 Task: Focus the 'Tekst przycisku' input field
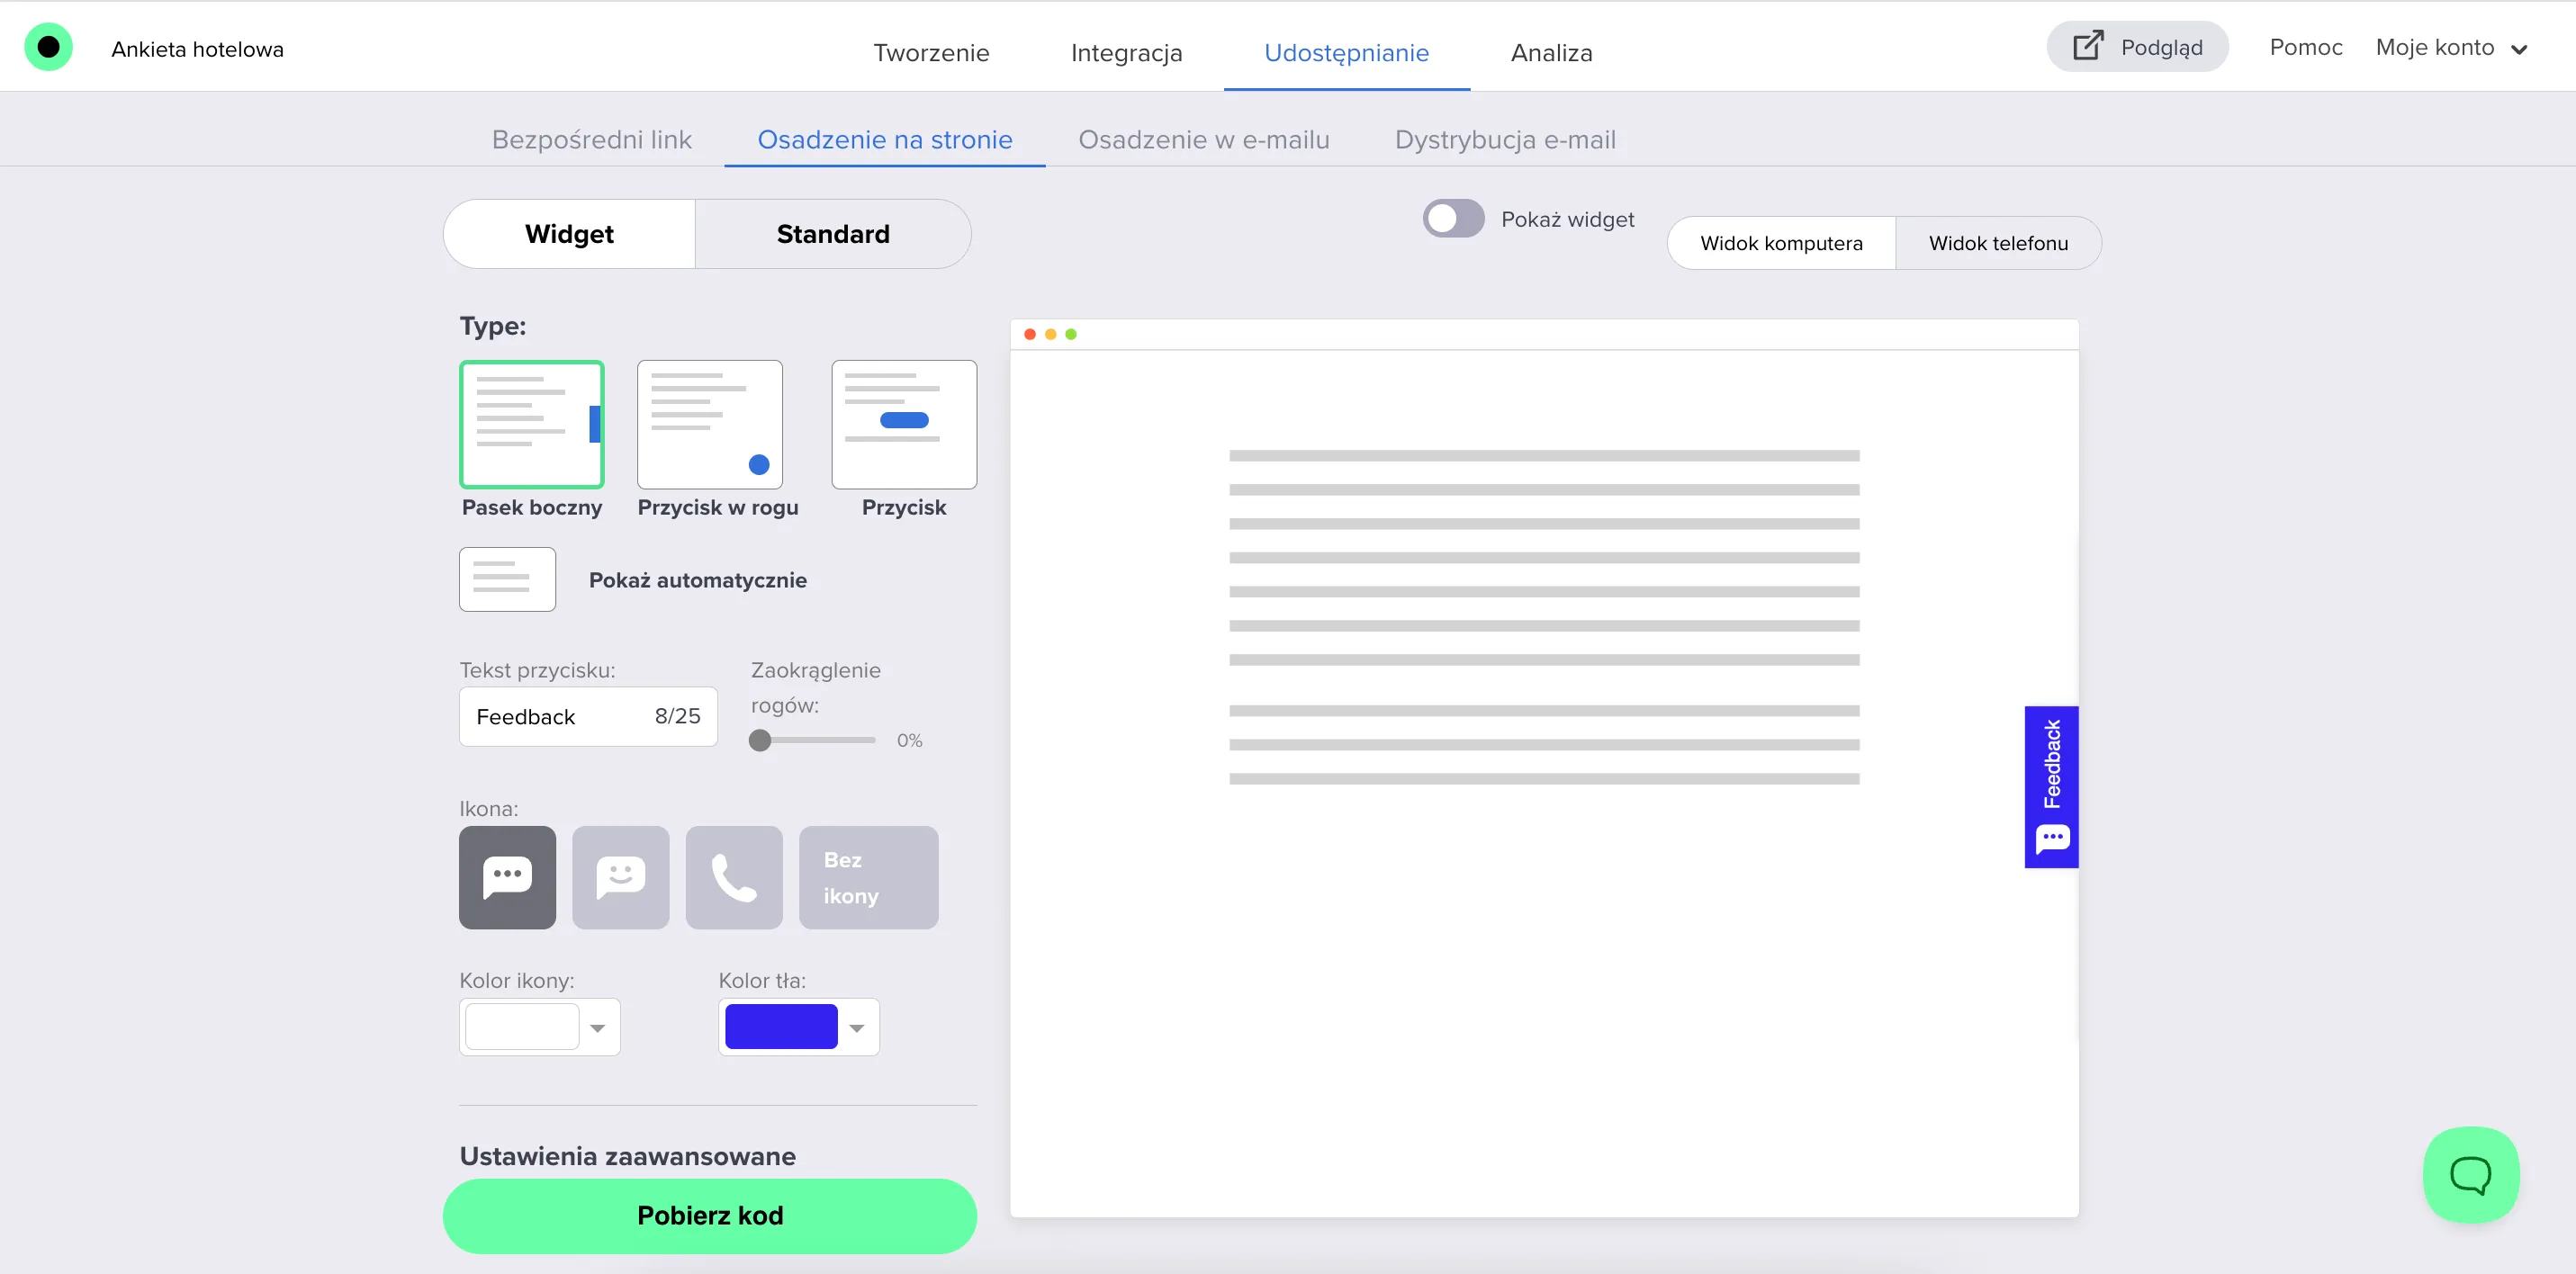coord(588,716)
